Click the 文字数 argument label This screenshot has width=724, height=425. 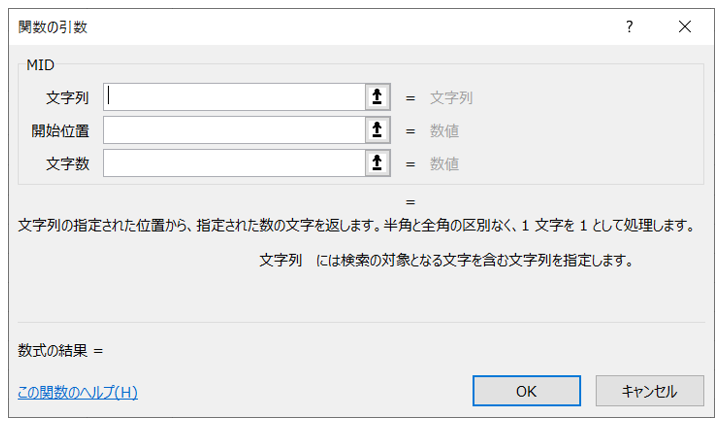click(x=68, y=164)
